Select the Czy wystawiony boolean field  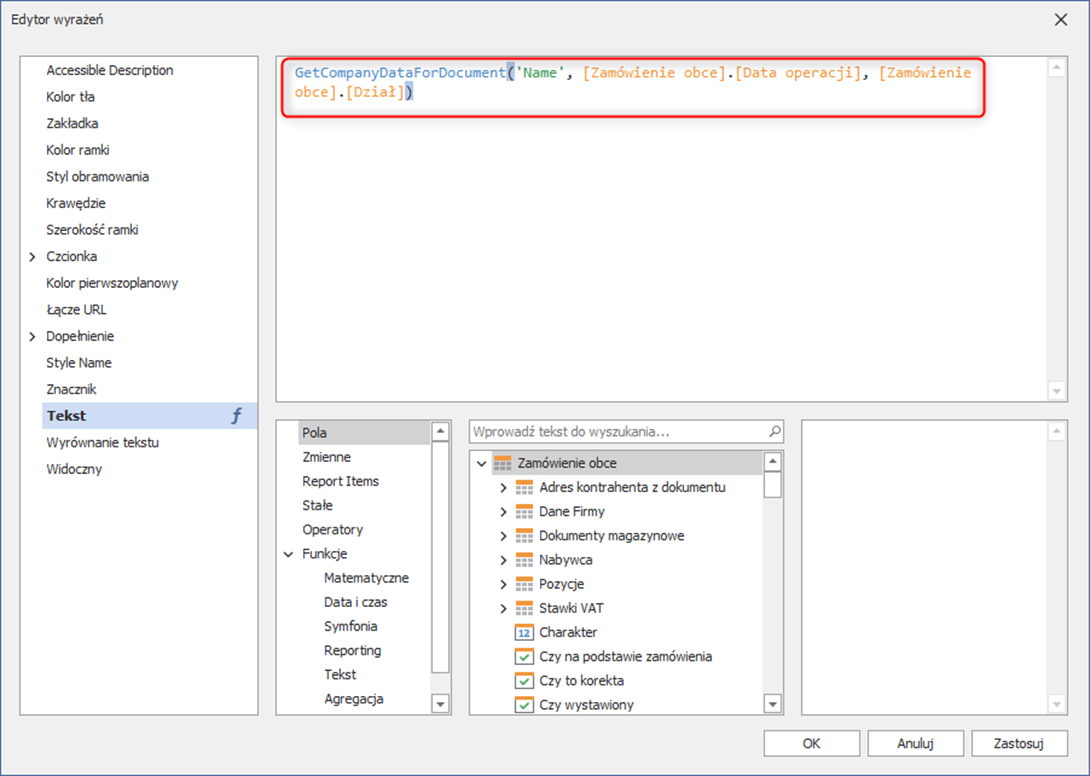[x=586, y=704]
